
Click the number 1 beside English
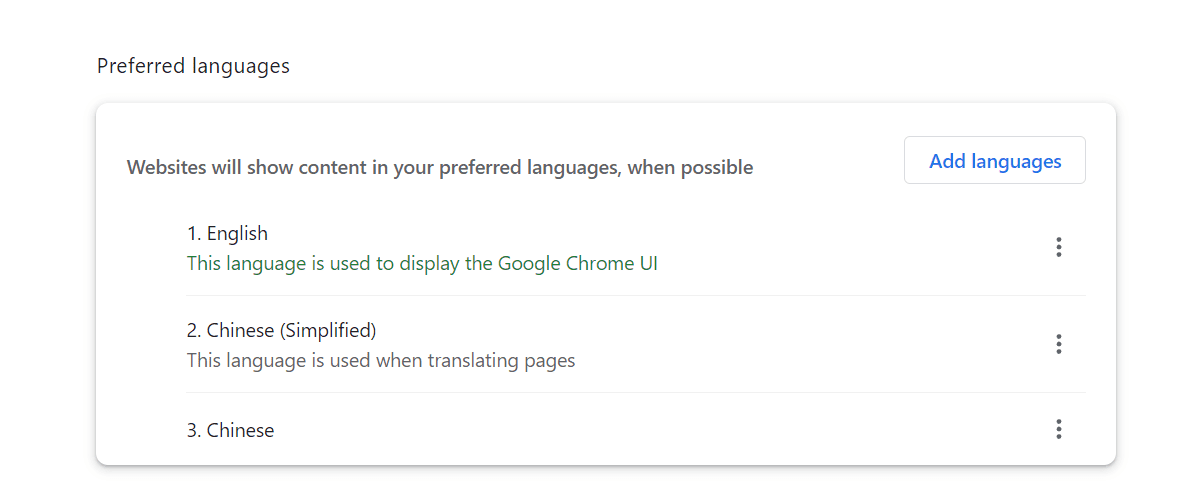pyautogui.click(x=193, y=234)
